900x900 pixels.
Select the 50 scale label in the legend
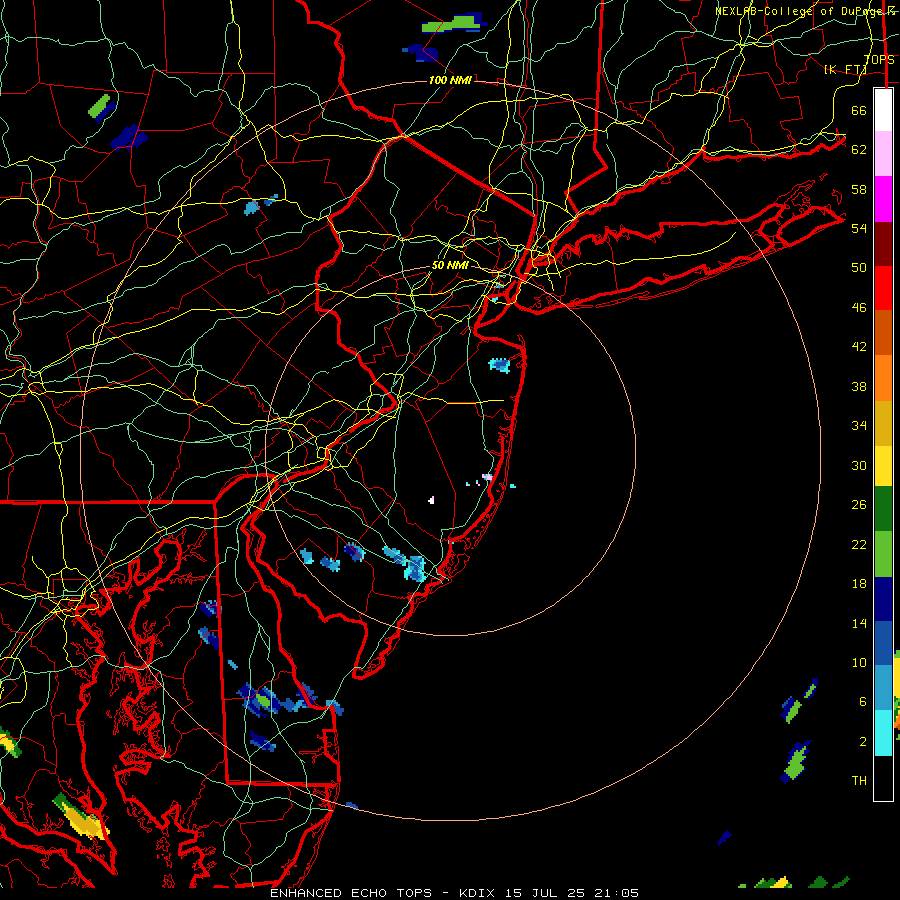859,267
